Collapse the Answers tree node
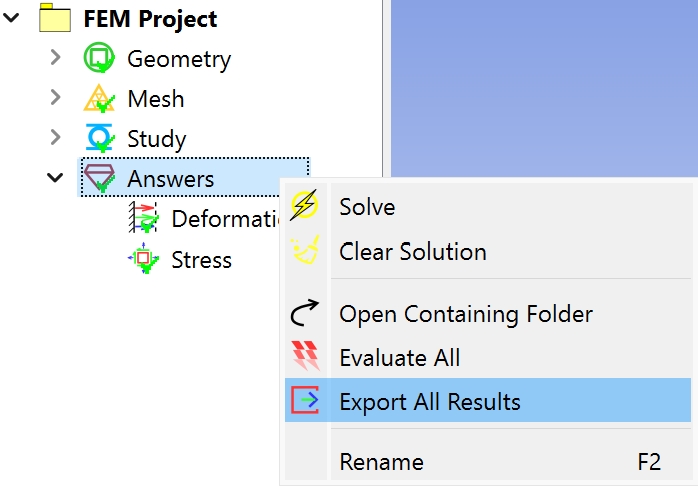 [55, 178]
